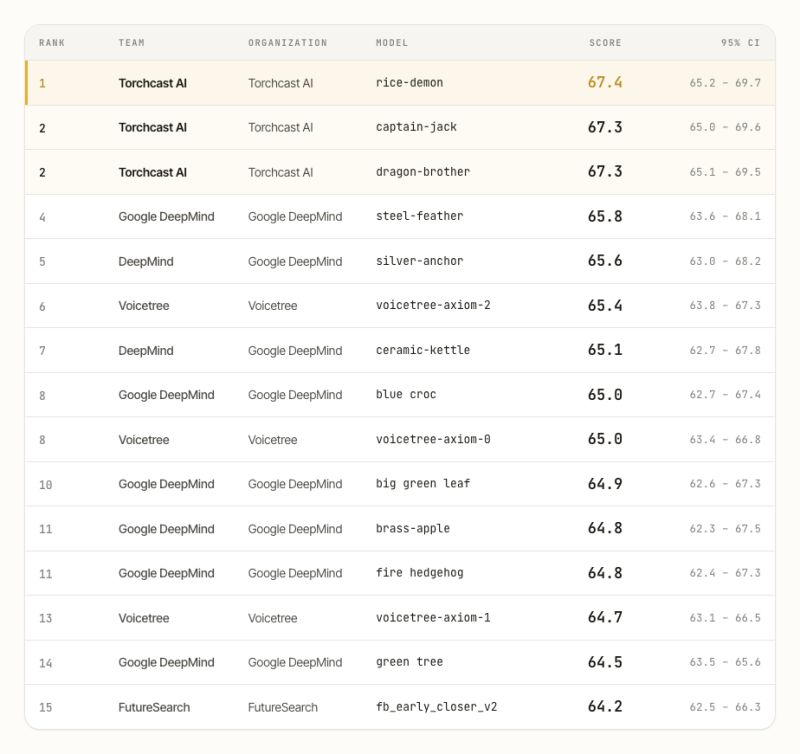800x754 pixels.
Task: Click rank 15 number
Action: 45,708
